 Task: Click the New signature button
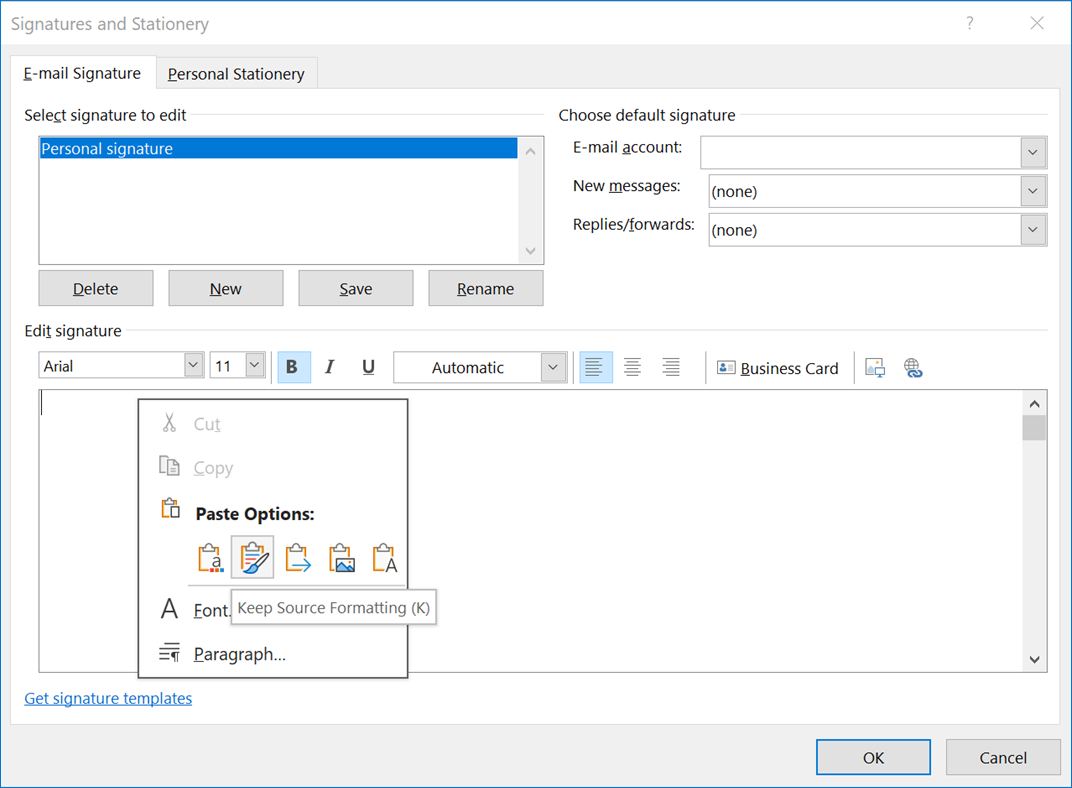[226, 288]
